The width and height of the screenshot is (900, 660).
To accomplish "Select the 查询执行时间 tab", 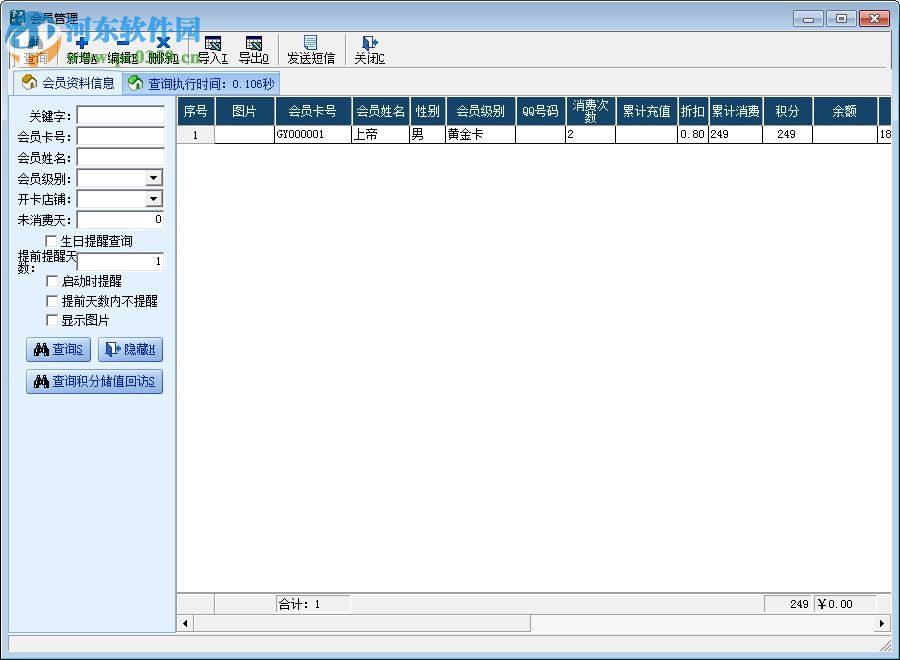I will (201, 84).
